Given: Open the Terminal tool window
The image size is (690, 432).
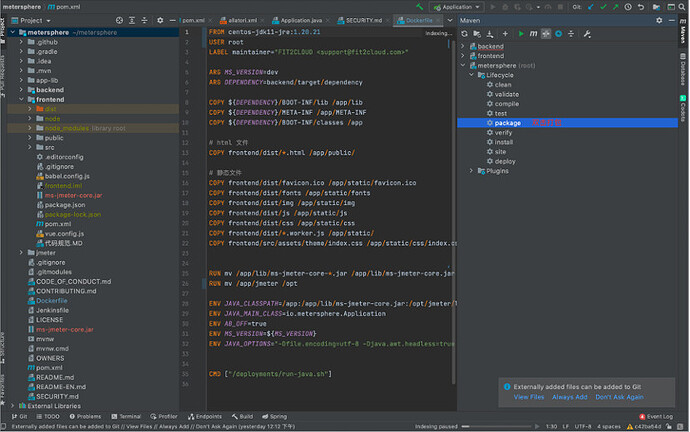Looking at the screenshot, I should coord(126,416).
